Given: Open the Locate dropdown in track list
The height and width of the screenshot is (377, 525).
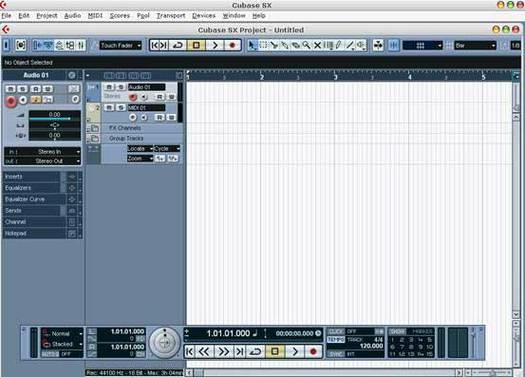Looking at the screenshot, I should click(x=140, y=149).
